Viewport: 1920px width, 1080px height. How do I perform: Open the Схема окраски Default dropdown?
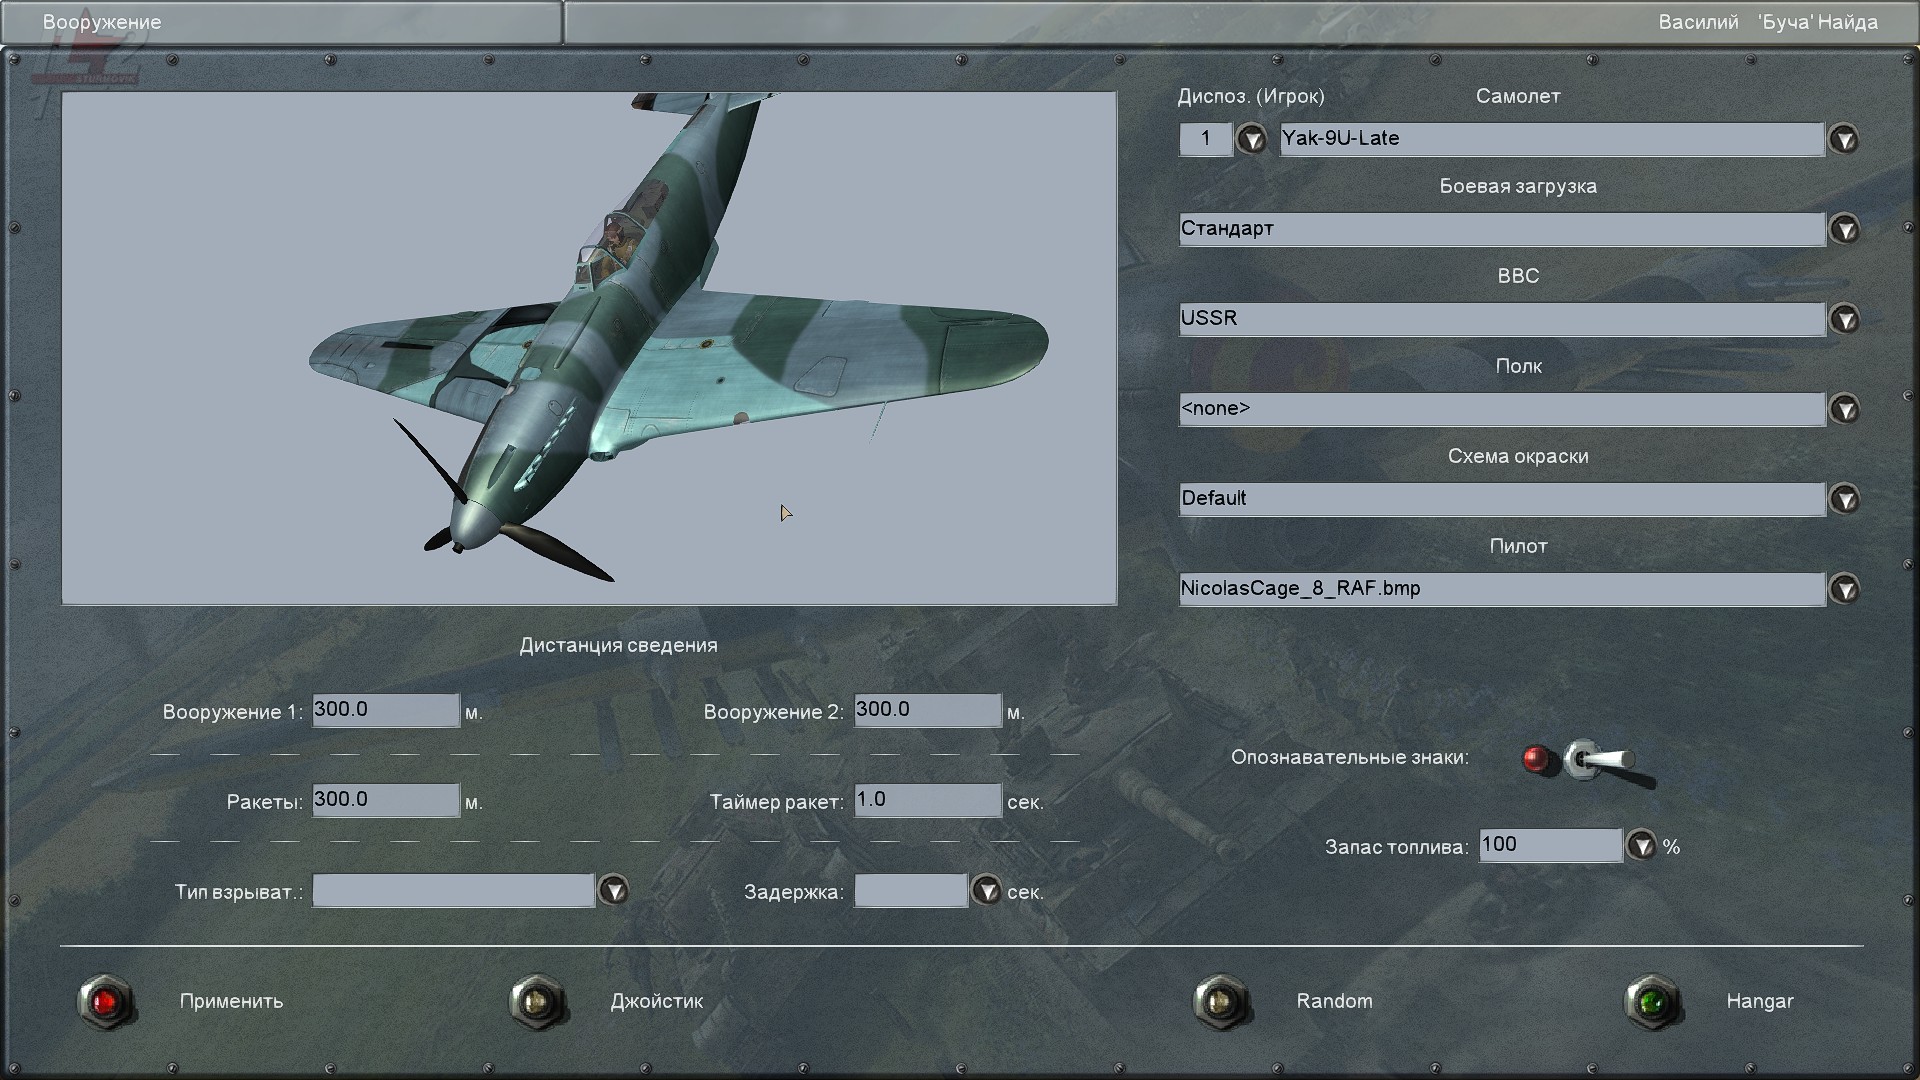tap(1844, 499)
